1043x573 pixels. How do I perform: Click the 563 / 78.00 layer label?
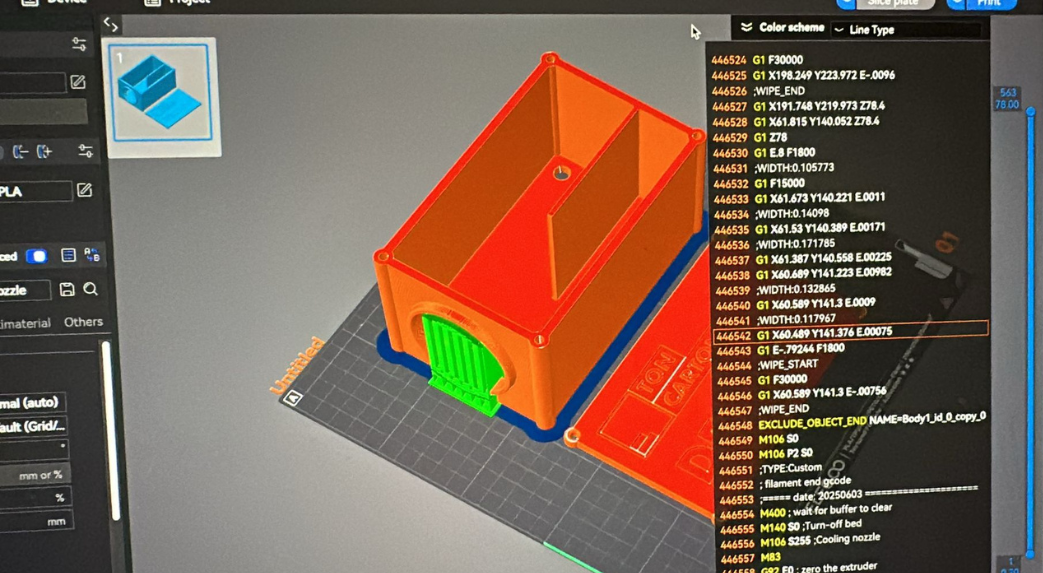tap(1007, 98)
